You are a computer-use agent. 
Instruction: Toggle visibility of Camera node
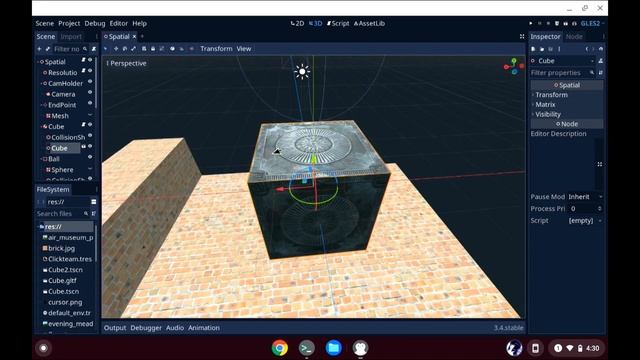pyautogui.click(x=90, y=92)
